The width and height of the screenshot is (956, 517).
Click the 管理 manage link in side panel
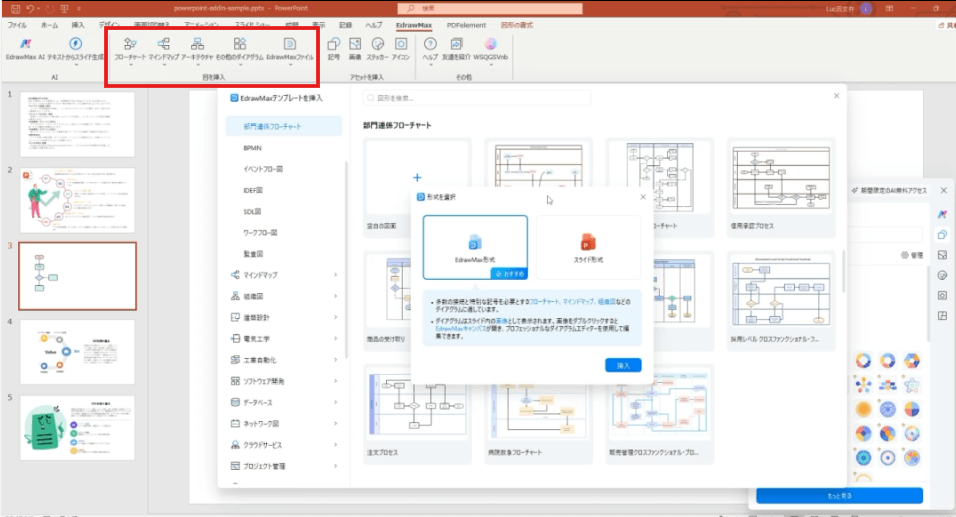pyautogui.click(x=912, y=255)
